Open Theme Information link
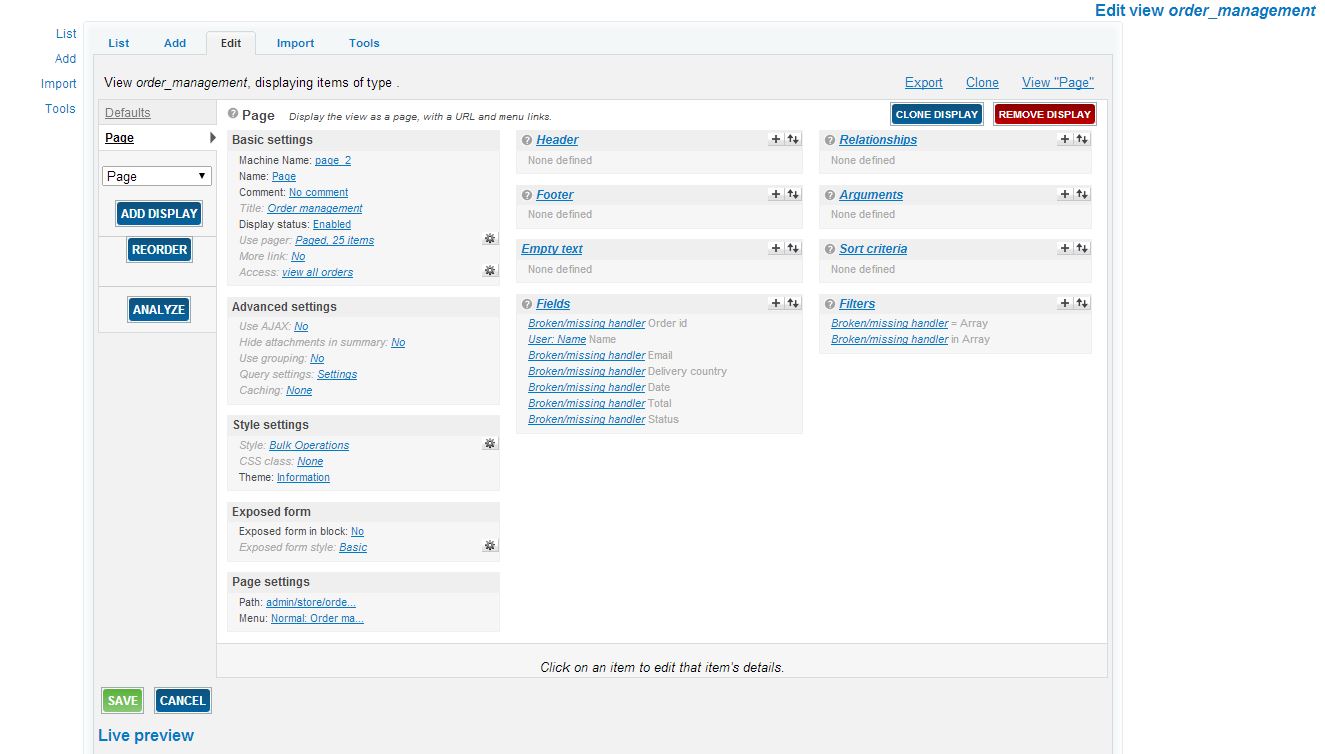This screenshot has height=754, width=1325. pos(303,477)
